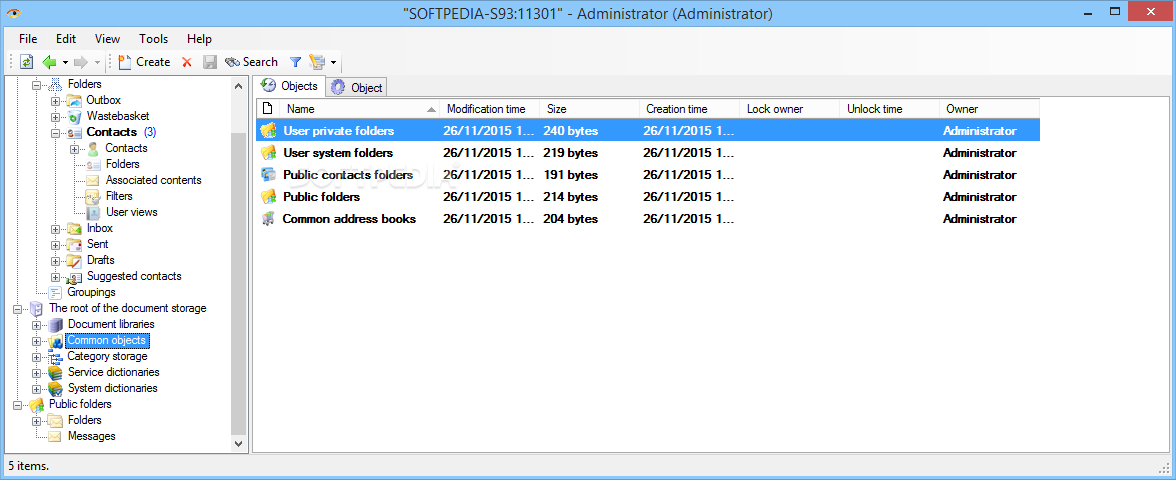Image resolution: width=1176 pixels, height=480 pixels.
Task: Click the Search button
Action: [251, 62]
